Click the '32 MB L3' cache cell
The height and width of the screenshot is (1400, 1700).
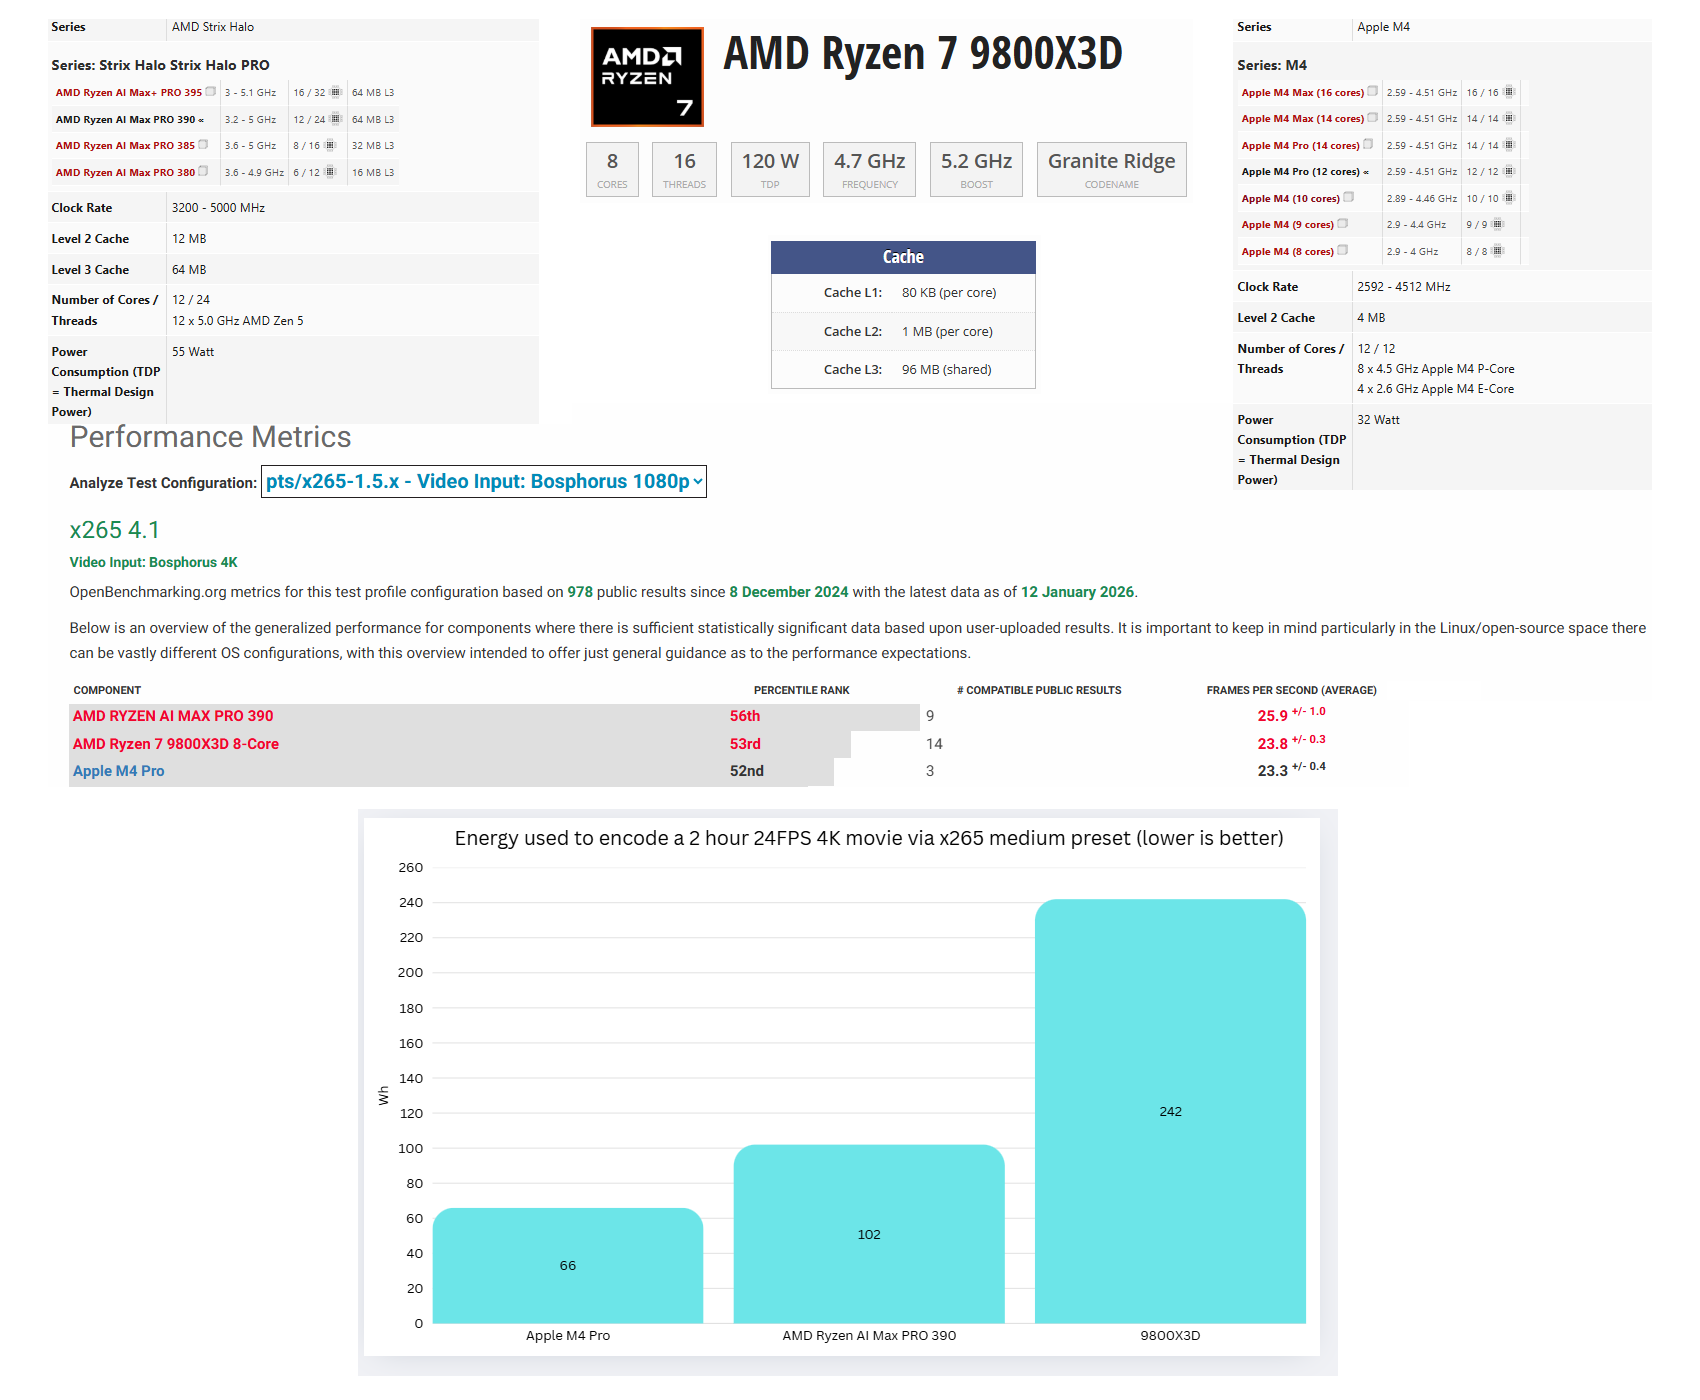point(373,146)
